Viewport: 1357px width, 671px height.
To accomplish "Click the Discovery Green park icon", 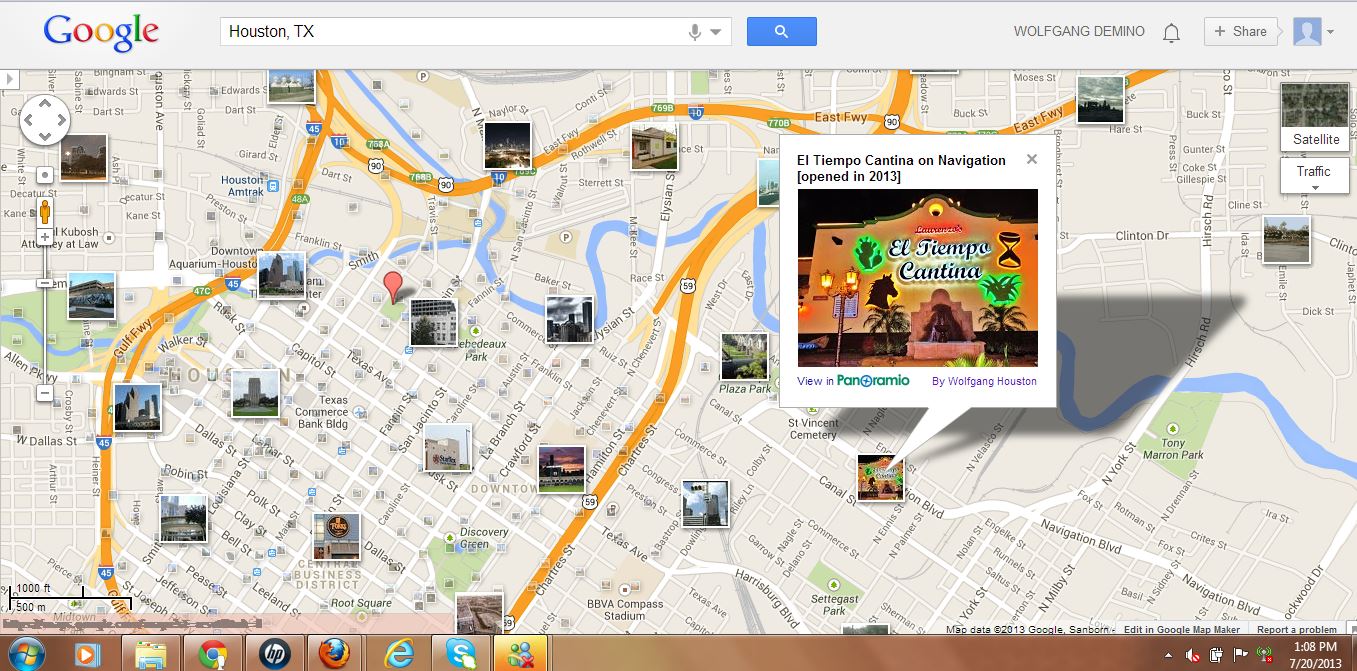I will click(x=451, y=538).
